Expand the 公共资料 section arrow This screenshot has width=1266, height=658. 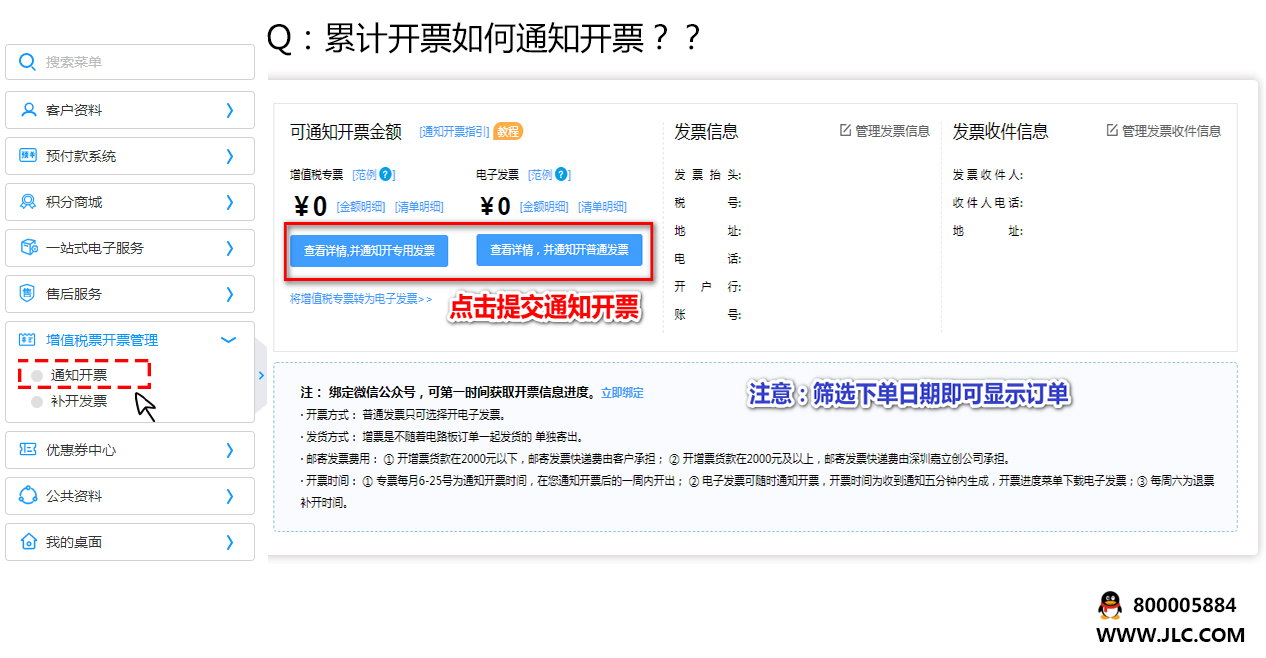(232, 497)
